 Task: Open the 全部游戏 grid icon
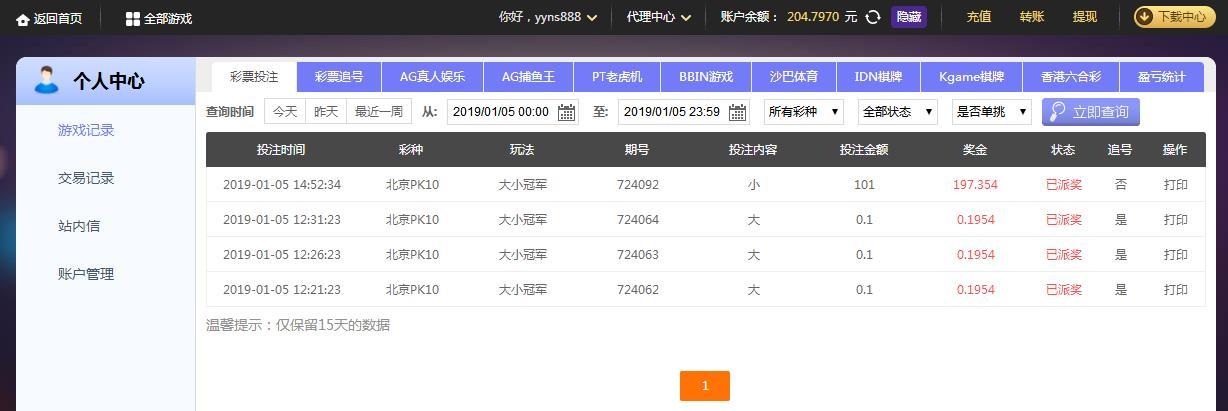[133, 18]
